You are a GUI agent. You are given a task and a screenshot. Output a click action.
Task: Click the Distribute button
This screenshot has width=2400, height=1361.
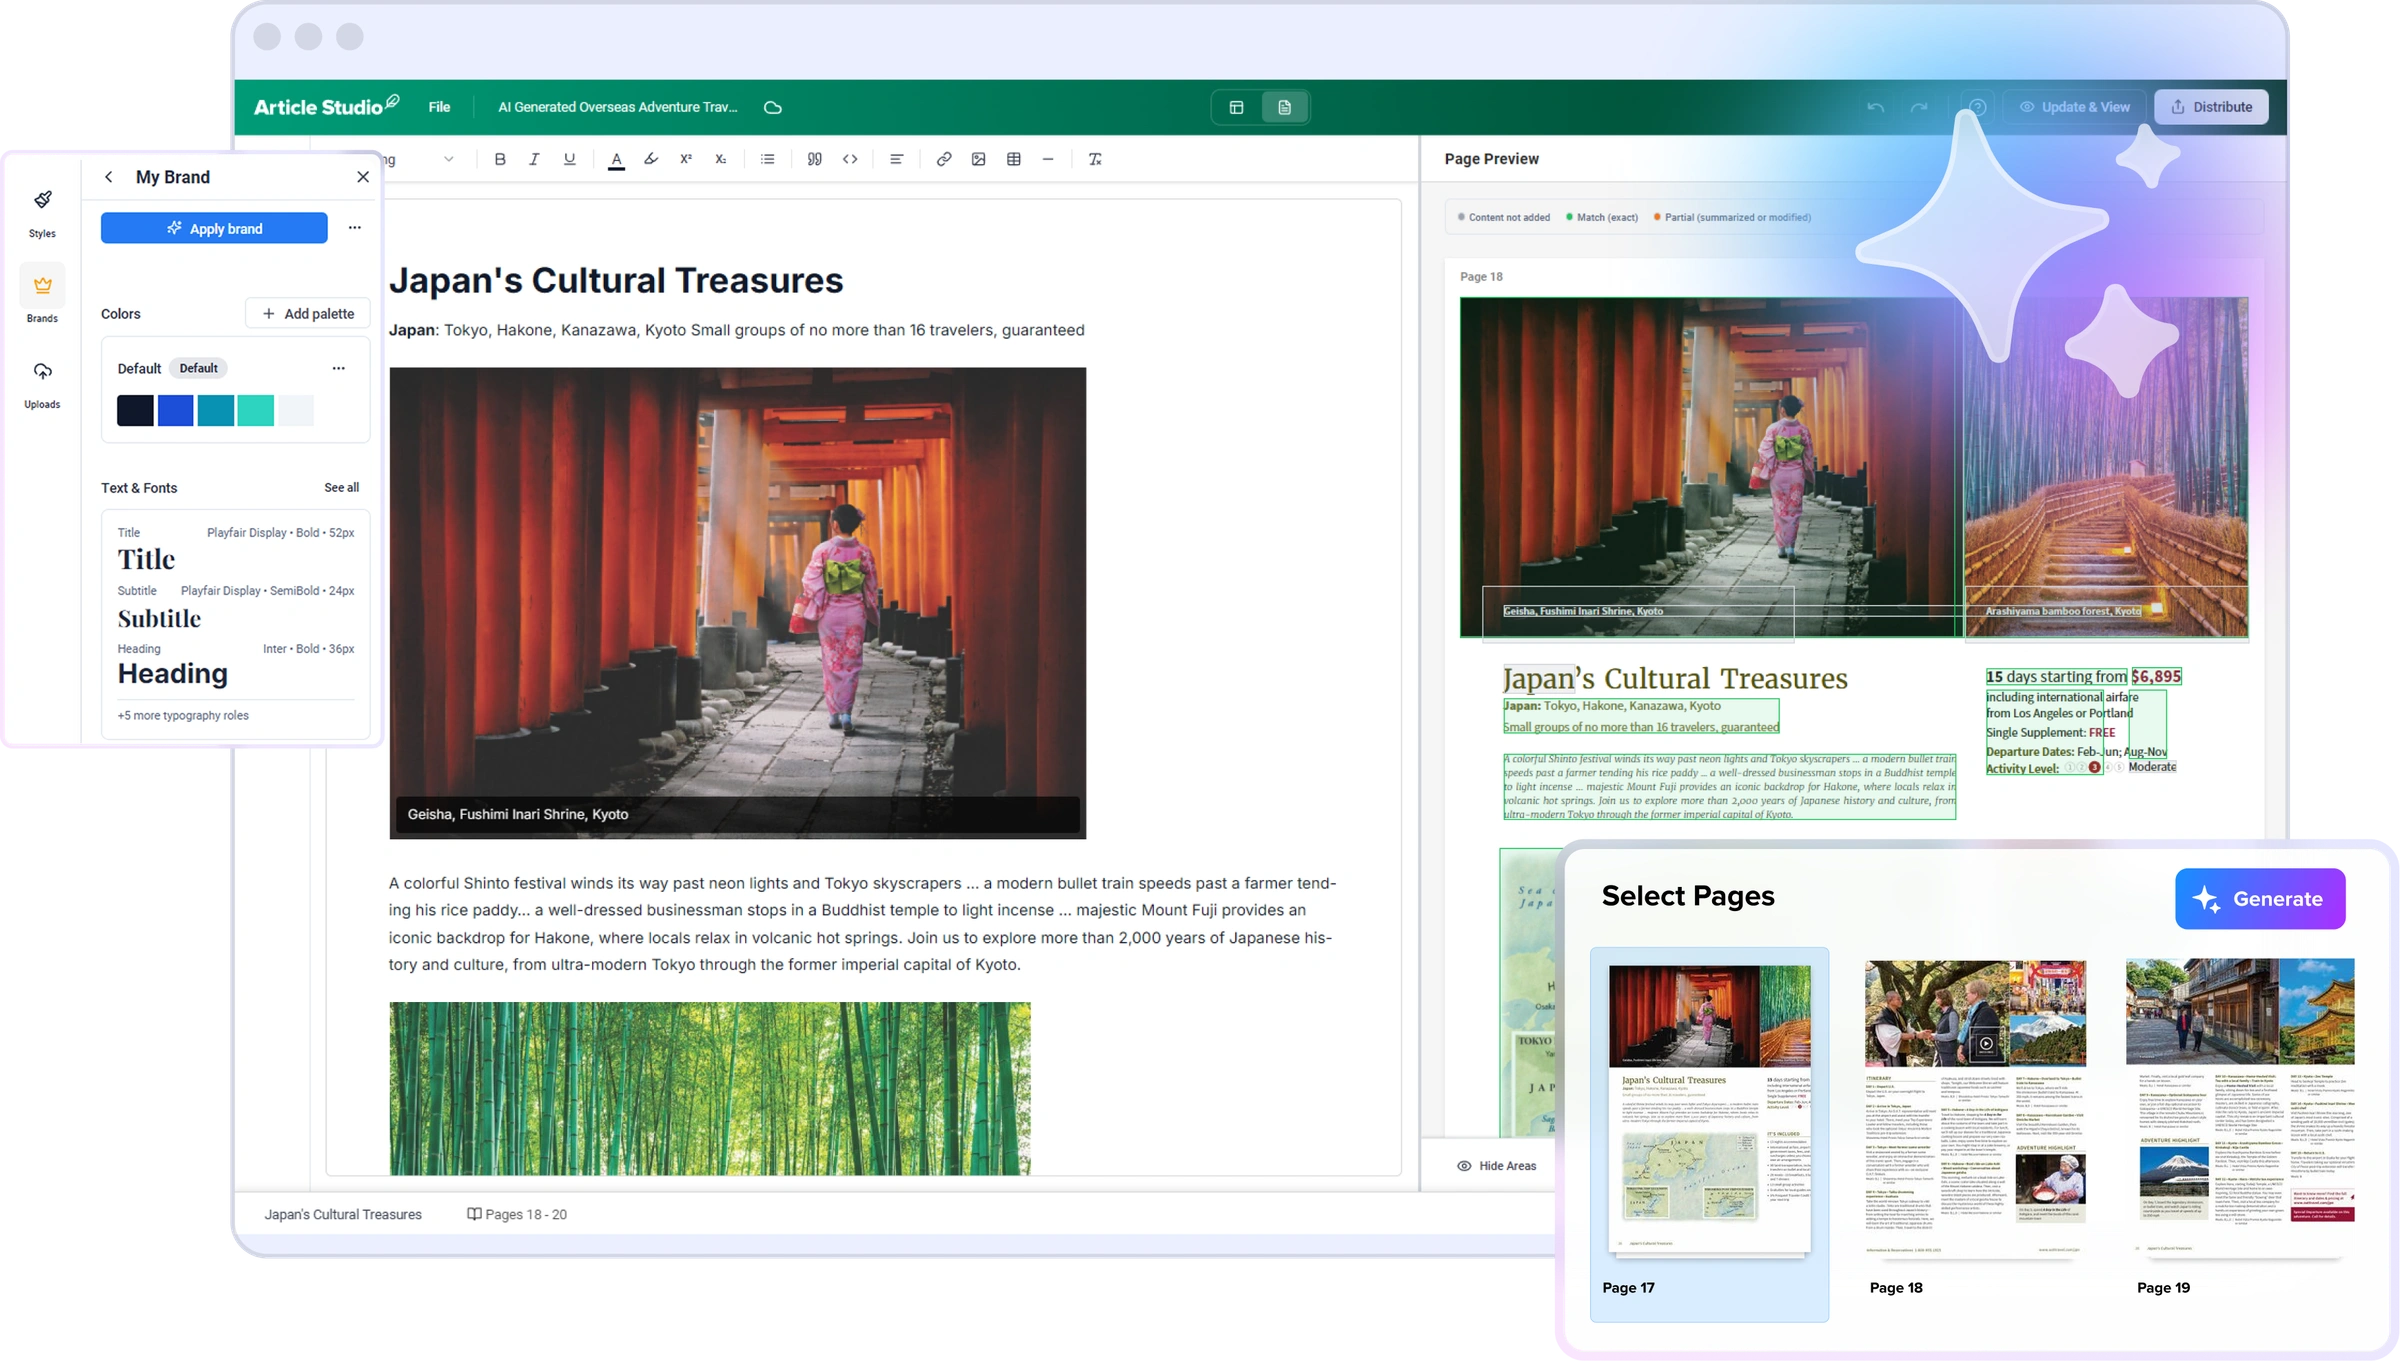2211,107
